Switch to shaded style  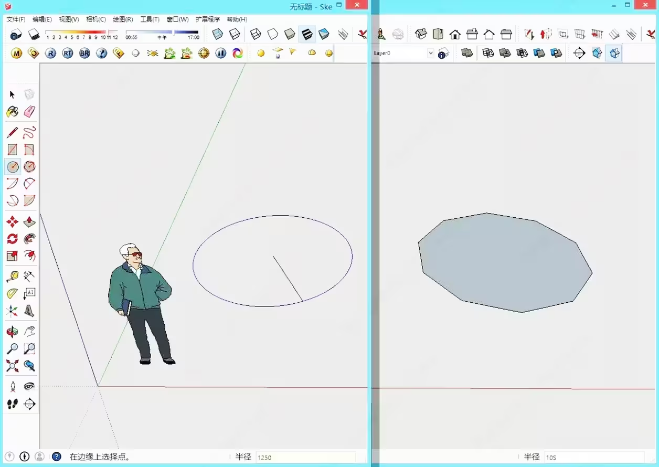point(290,34)
